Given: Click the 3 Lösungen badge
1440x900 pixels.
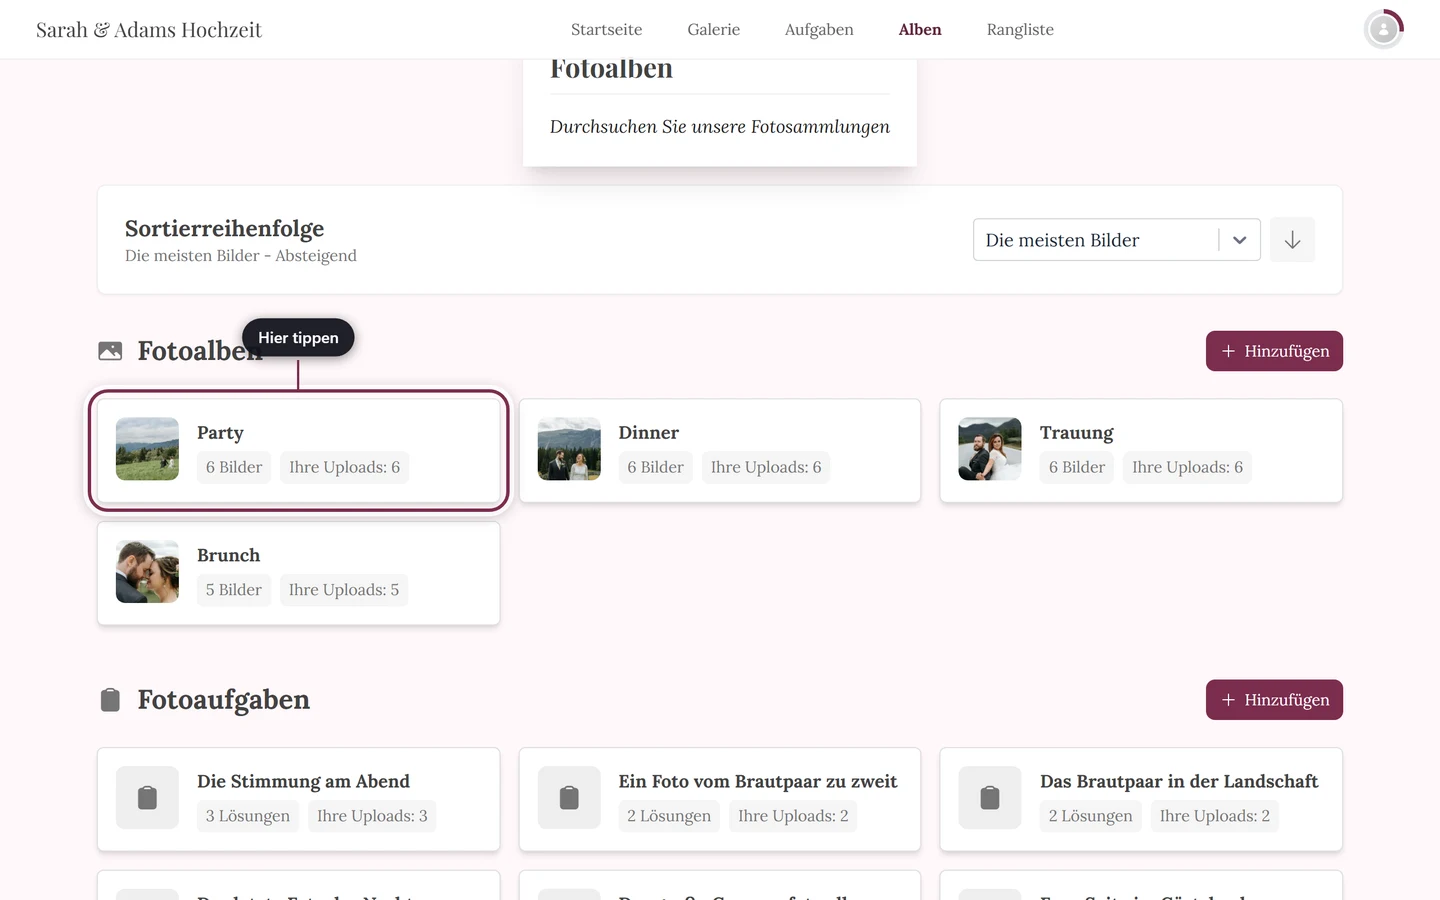Looking at the screenshot, I should click(248, 816).
